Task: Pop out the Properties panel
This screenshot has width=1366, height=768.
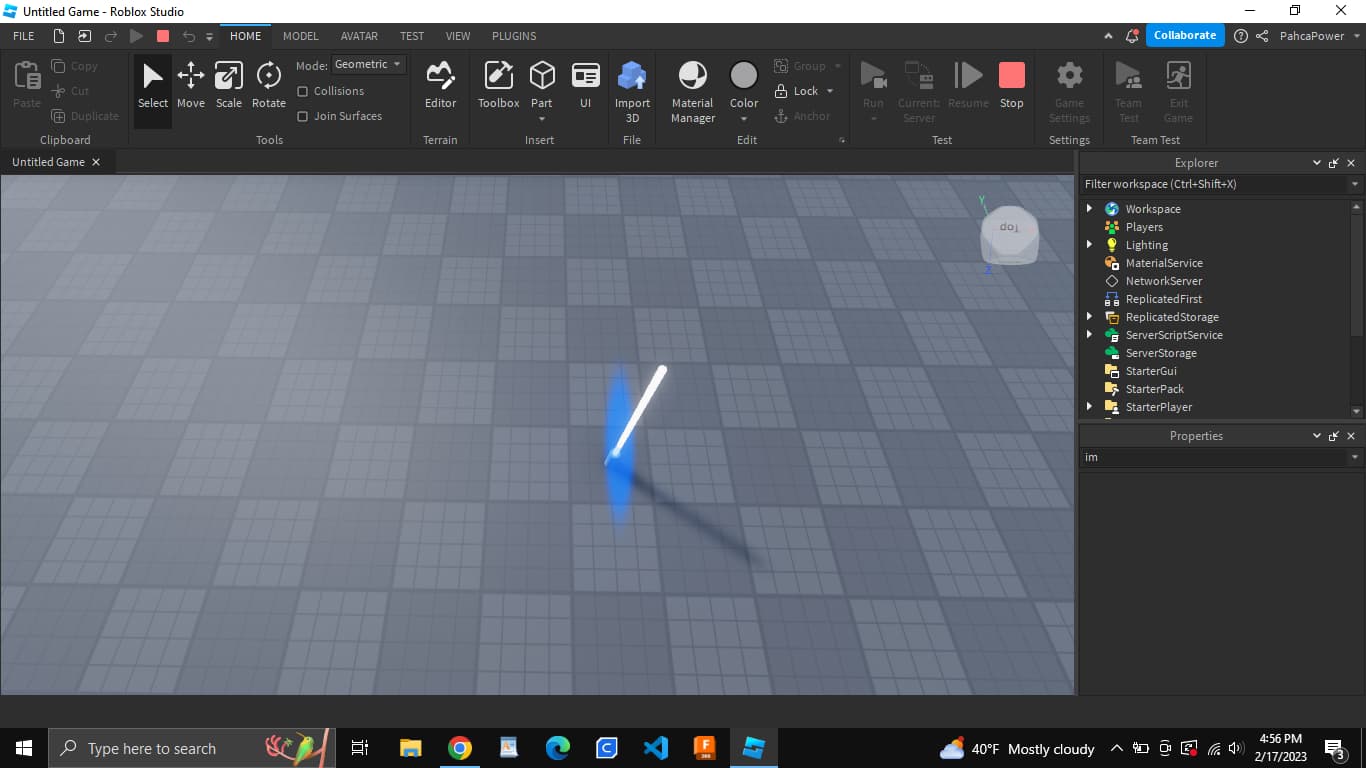Action: coord(1334,436)
